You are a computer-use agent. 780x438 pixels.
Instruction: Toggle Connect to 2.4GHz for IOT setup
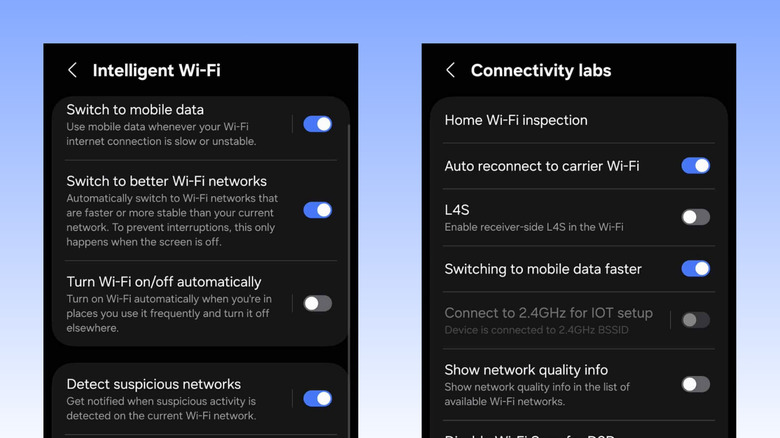click(695, 320)
